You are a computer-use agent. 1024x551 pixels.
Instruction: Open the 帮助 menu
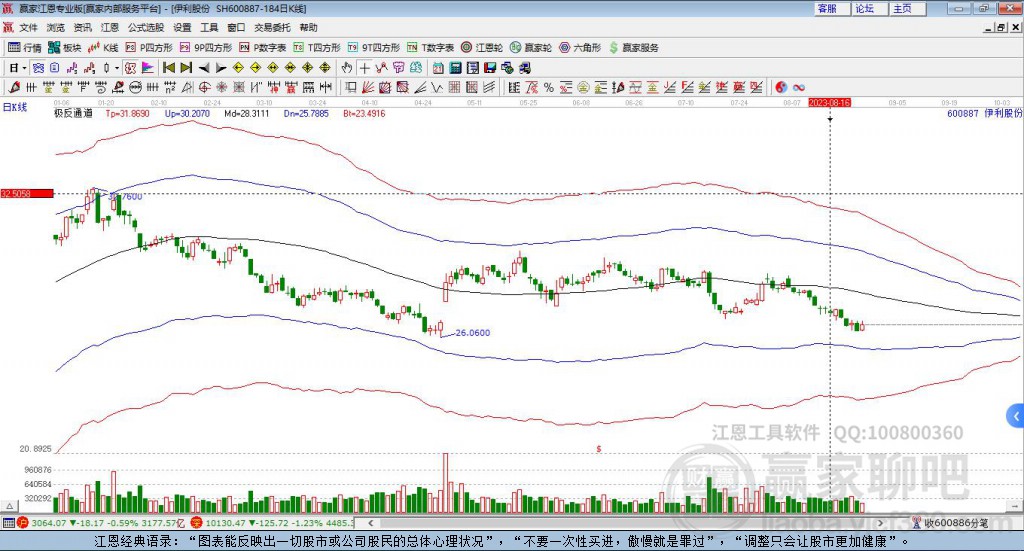(x=308, y=27)
